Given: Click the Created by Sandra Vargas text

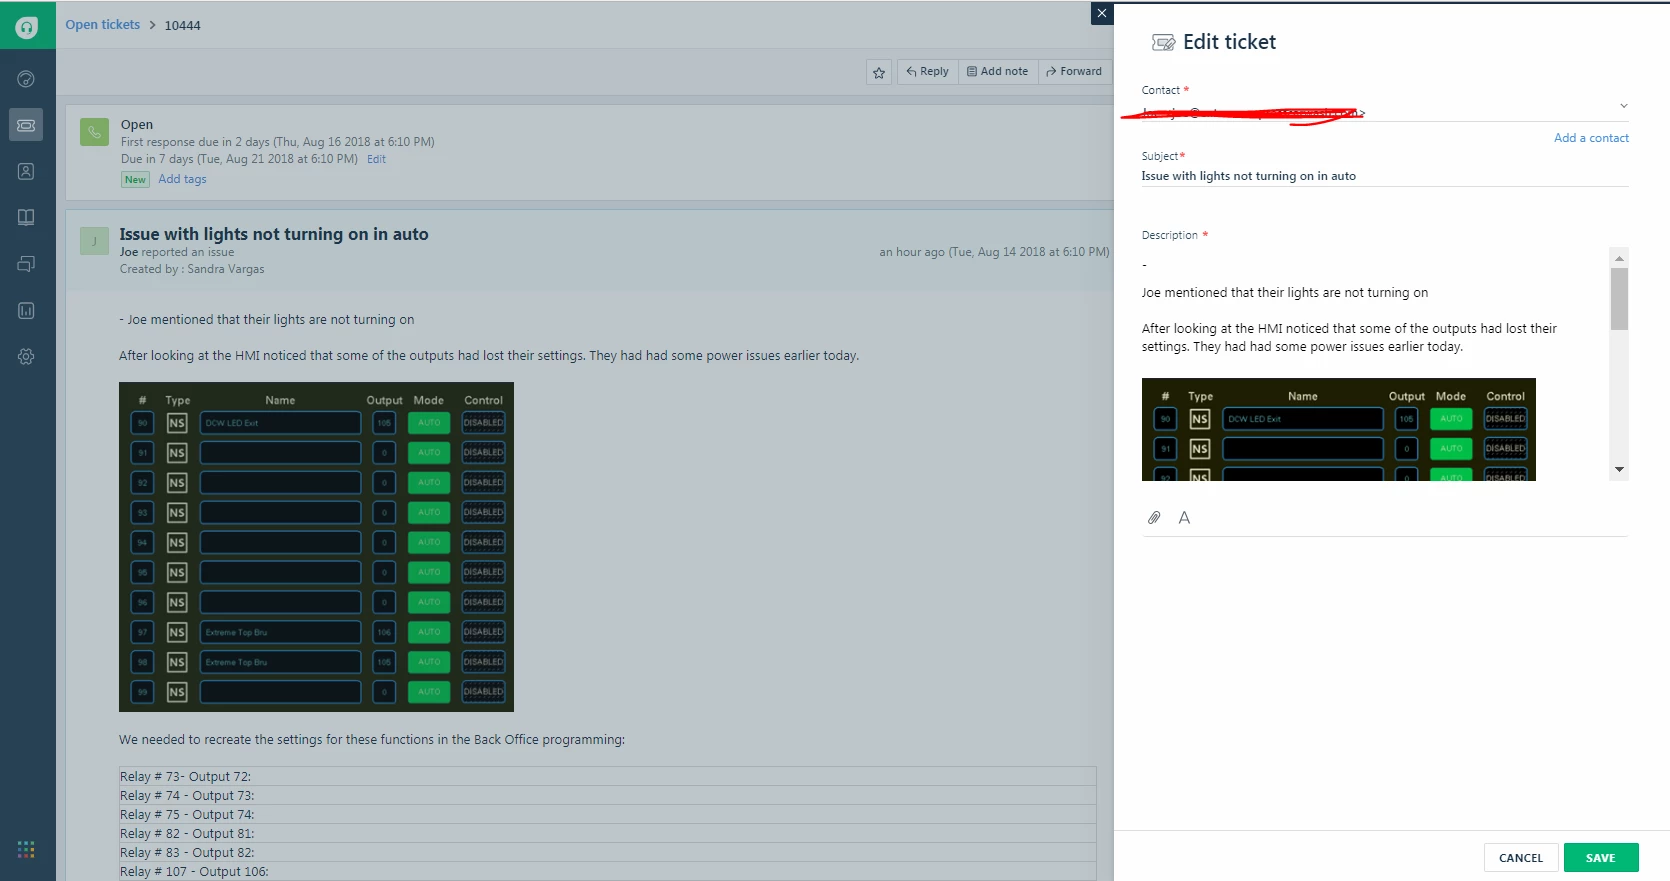Looking at the screenshot, I should (192, 269).
